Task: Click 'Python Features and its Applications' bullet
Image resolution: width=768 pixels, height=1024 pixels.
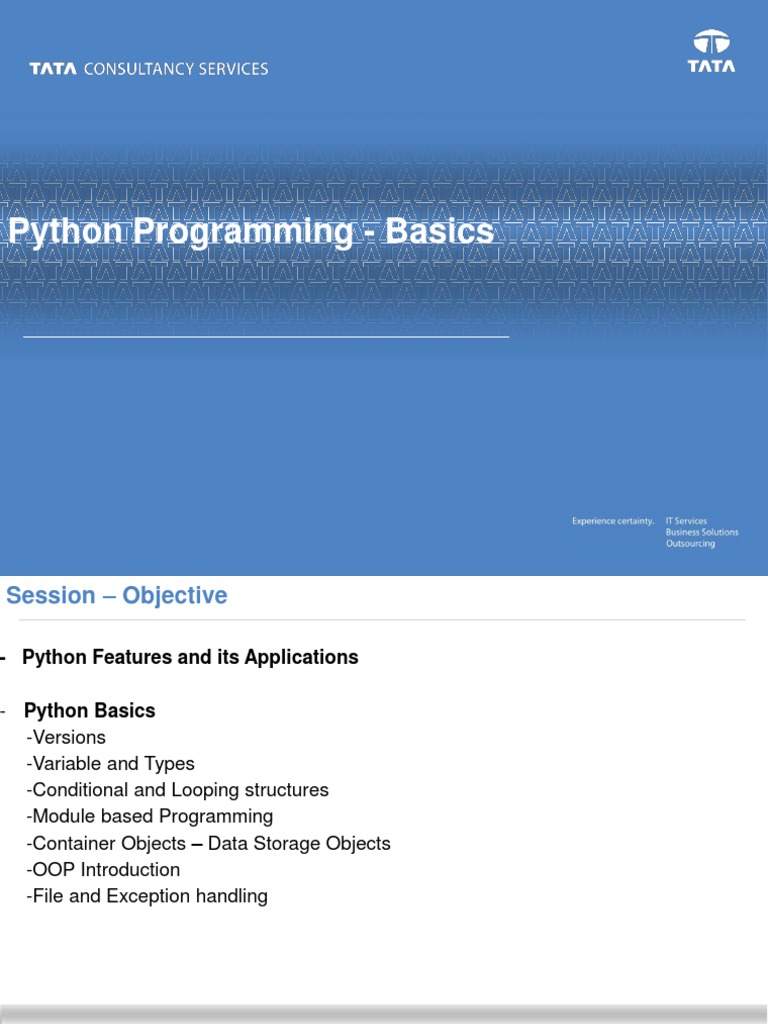Action: coord(190,657)
